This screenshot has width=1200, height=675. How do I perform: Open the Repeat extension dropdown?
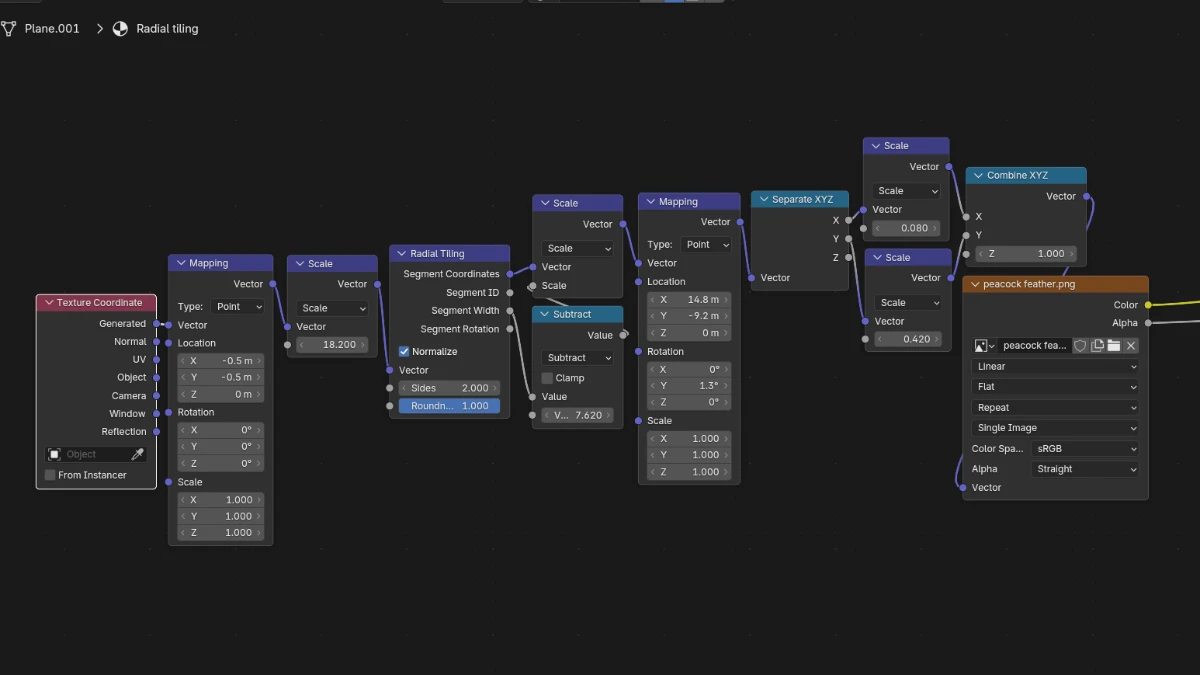click(x=1055, y=407)
